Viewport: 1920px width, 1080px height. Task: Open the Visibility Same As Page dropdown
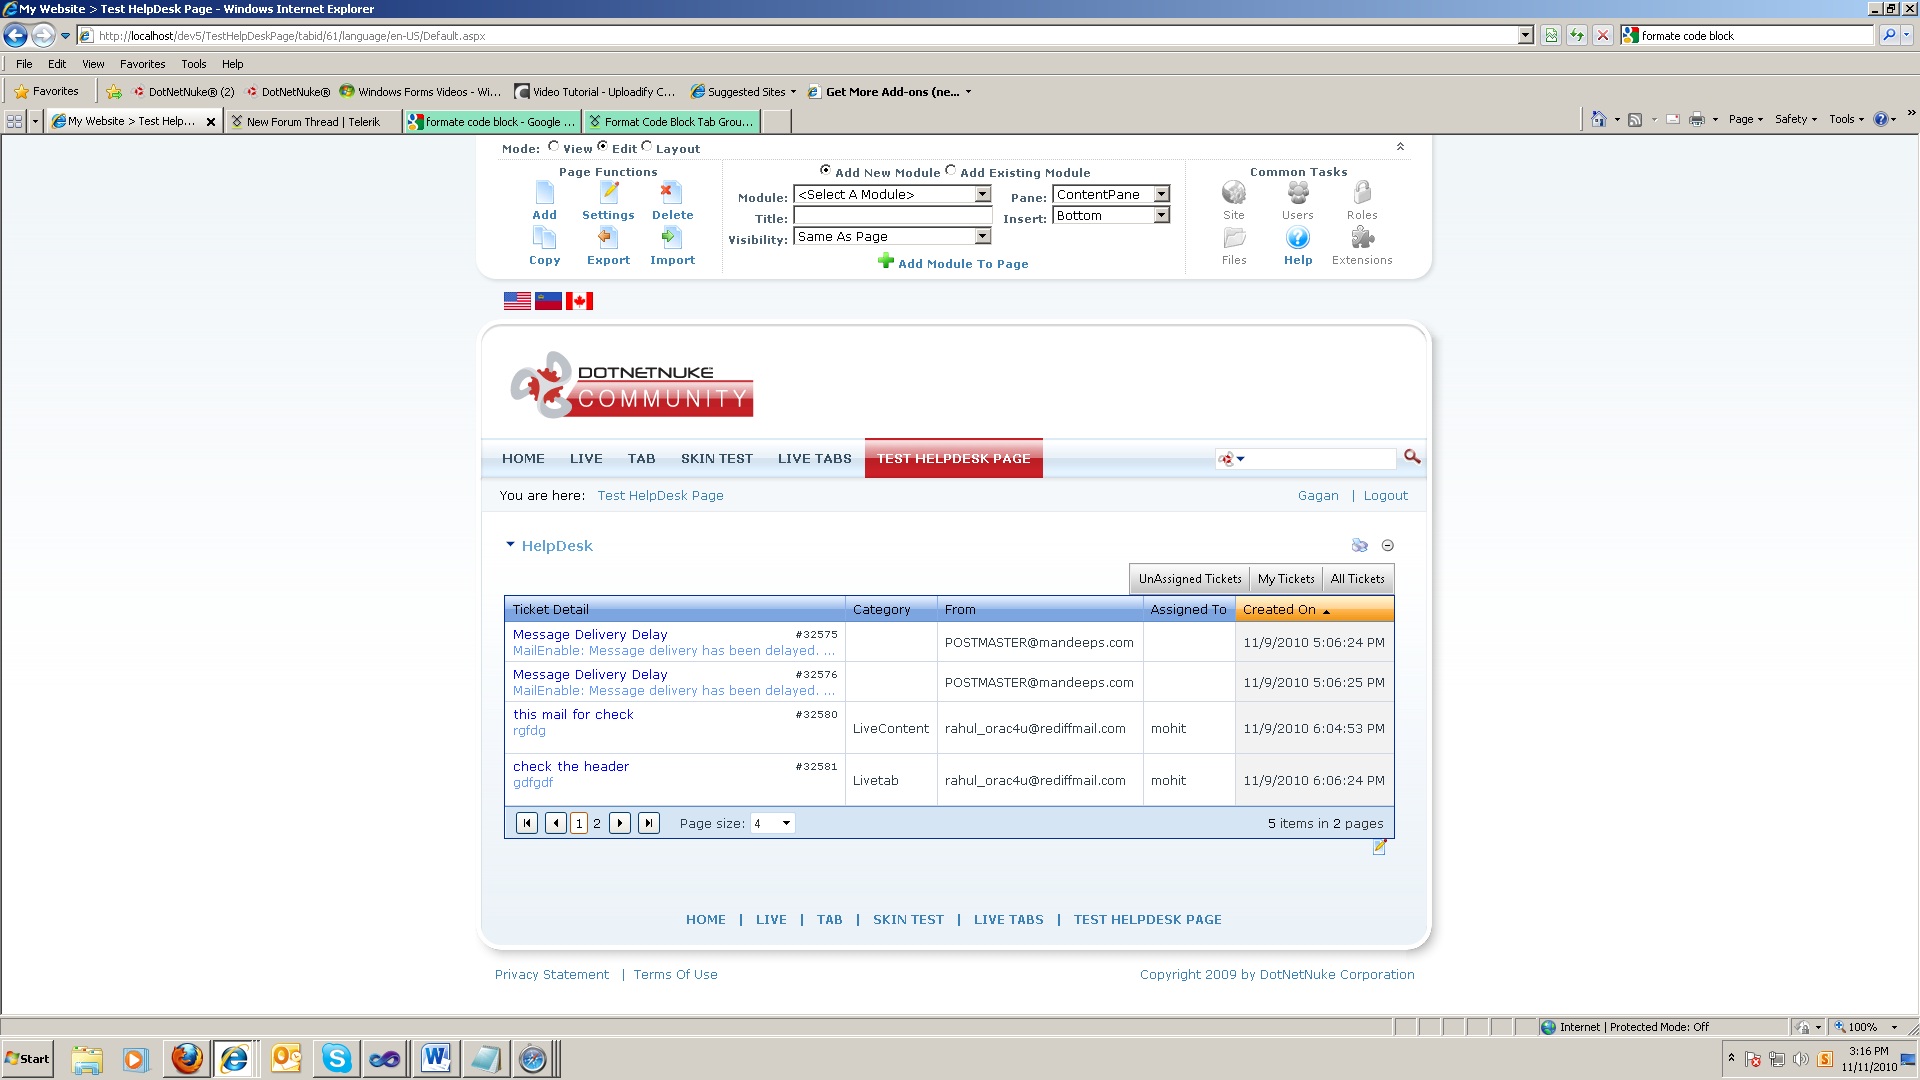(x=982, y=237)
